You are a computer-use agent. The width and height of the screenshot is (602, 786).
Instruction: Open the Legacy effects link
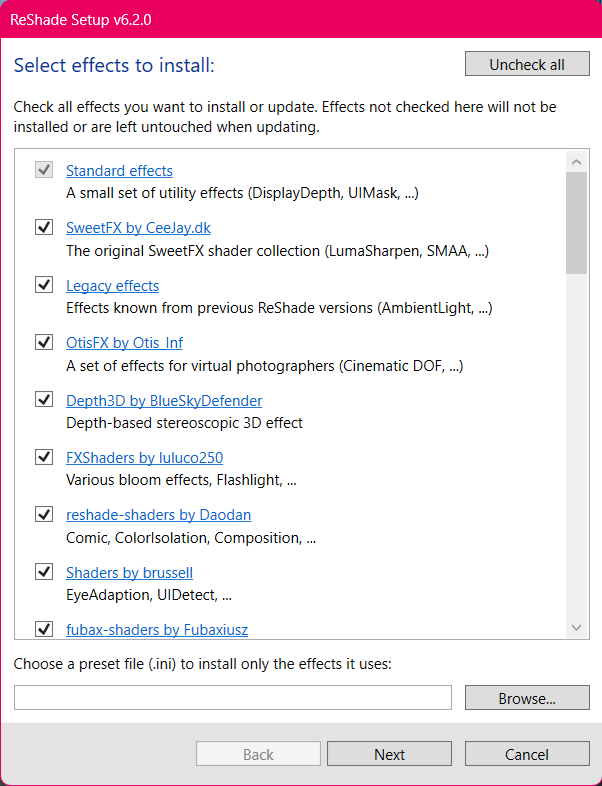click(112, 286)
